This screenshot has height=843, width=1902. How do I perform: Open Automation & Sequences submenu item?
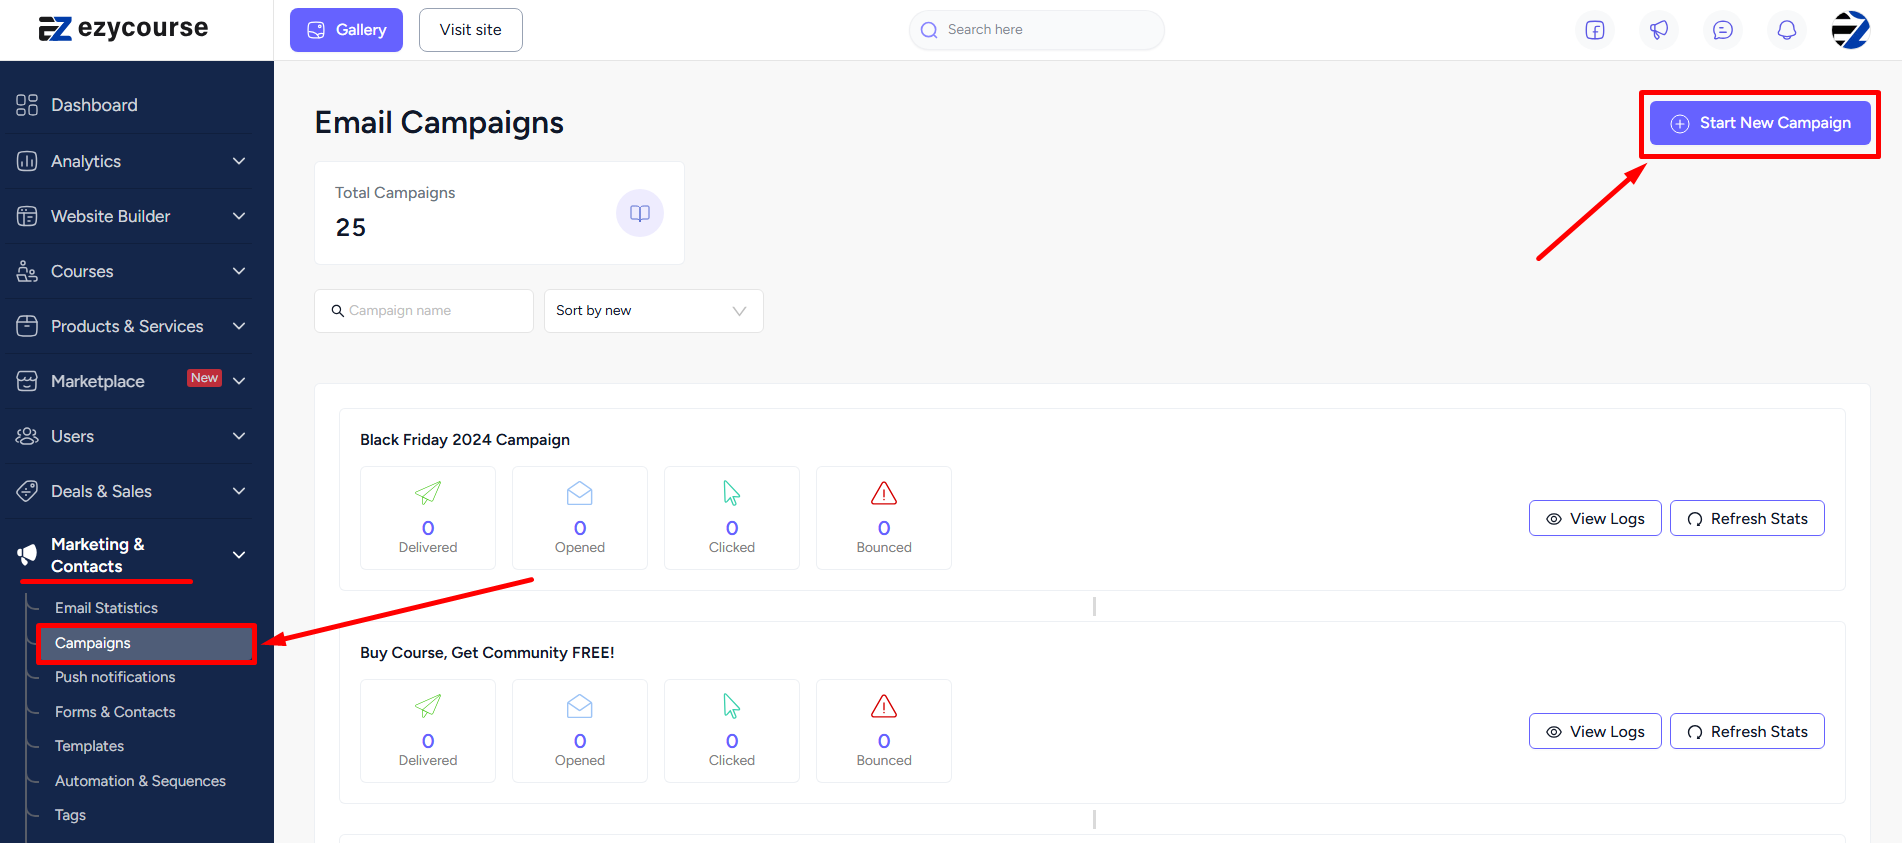click(x=140, y=781)
